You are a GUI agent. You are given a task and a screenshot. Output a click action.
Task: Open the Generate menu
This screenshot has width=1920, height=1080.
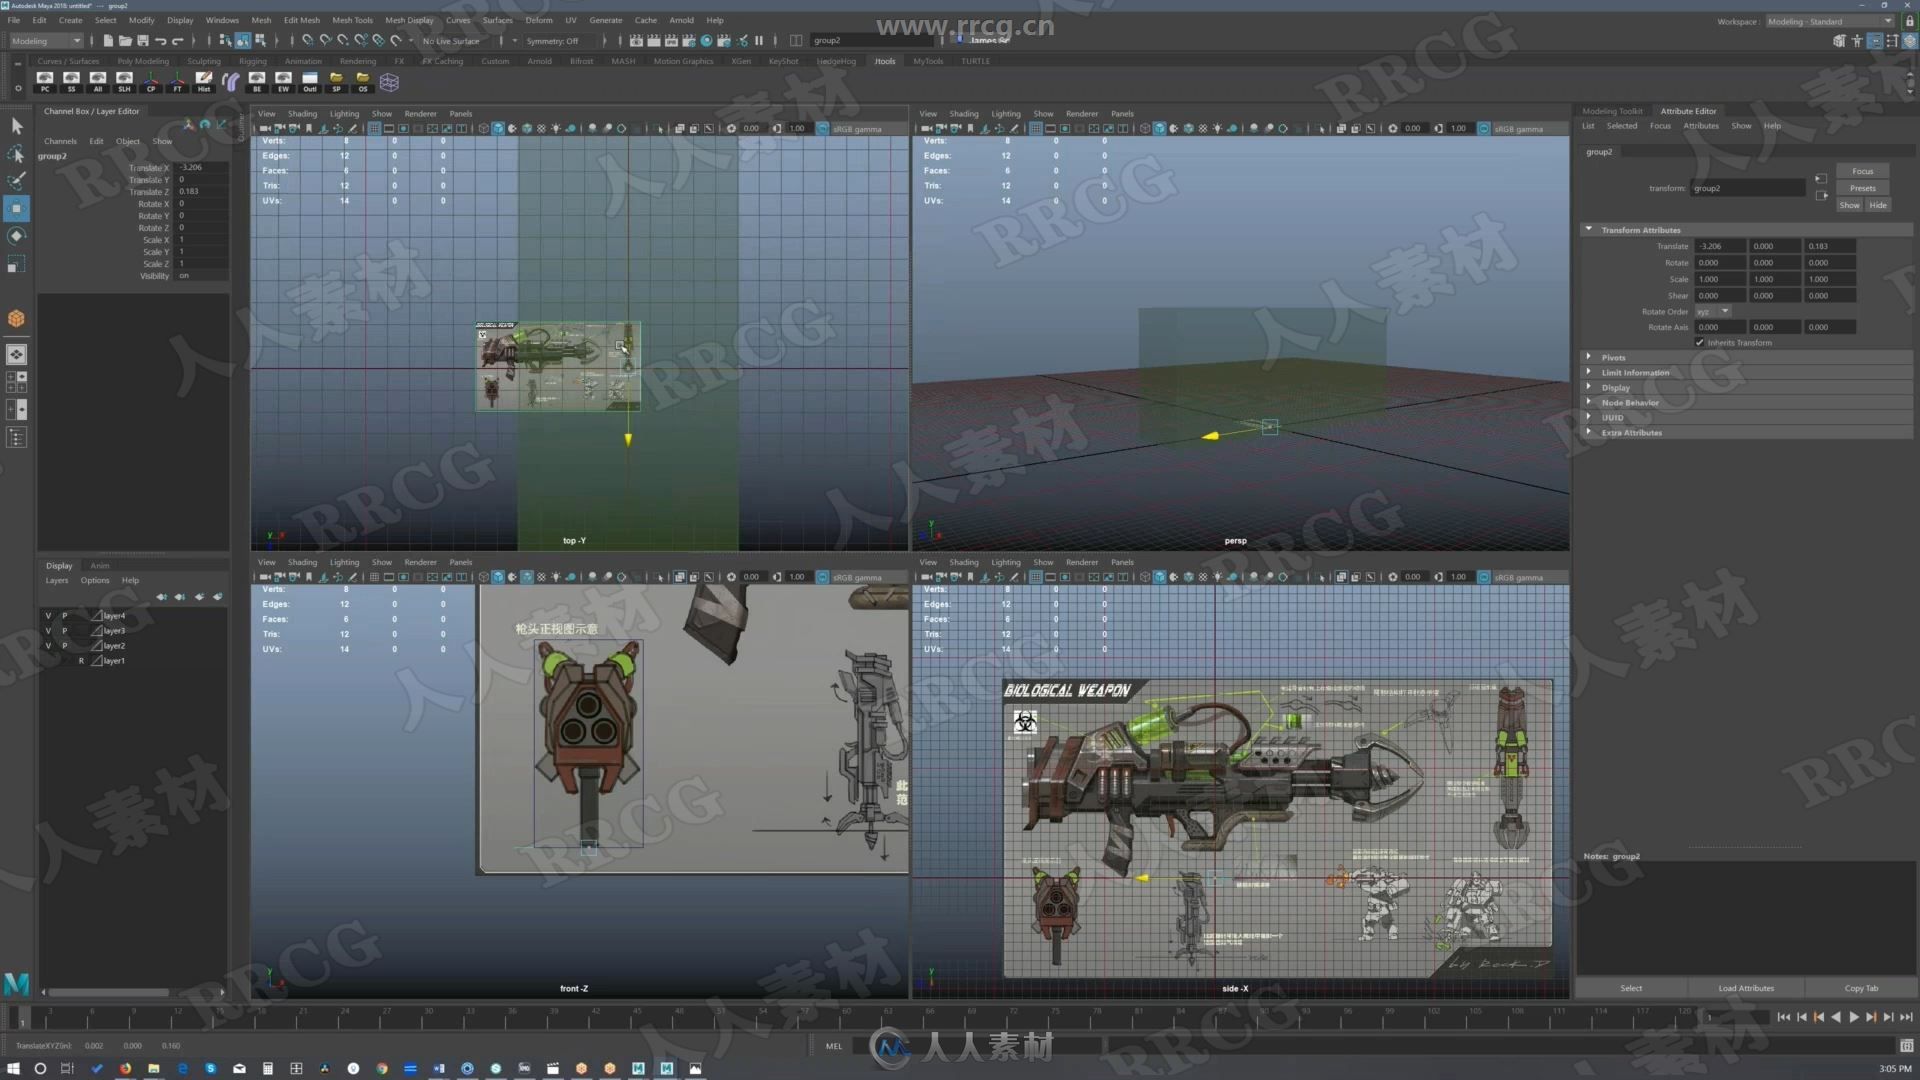(605, 20)
